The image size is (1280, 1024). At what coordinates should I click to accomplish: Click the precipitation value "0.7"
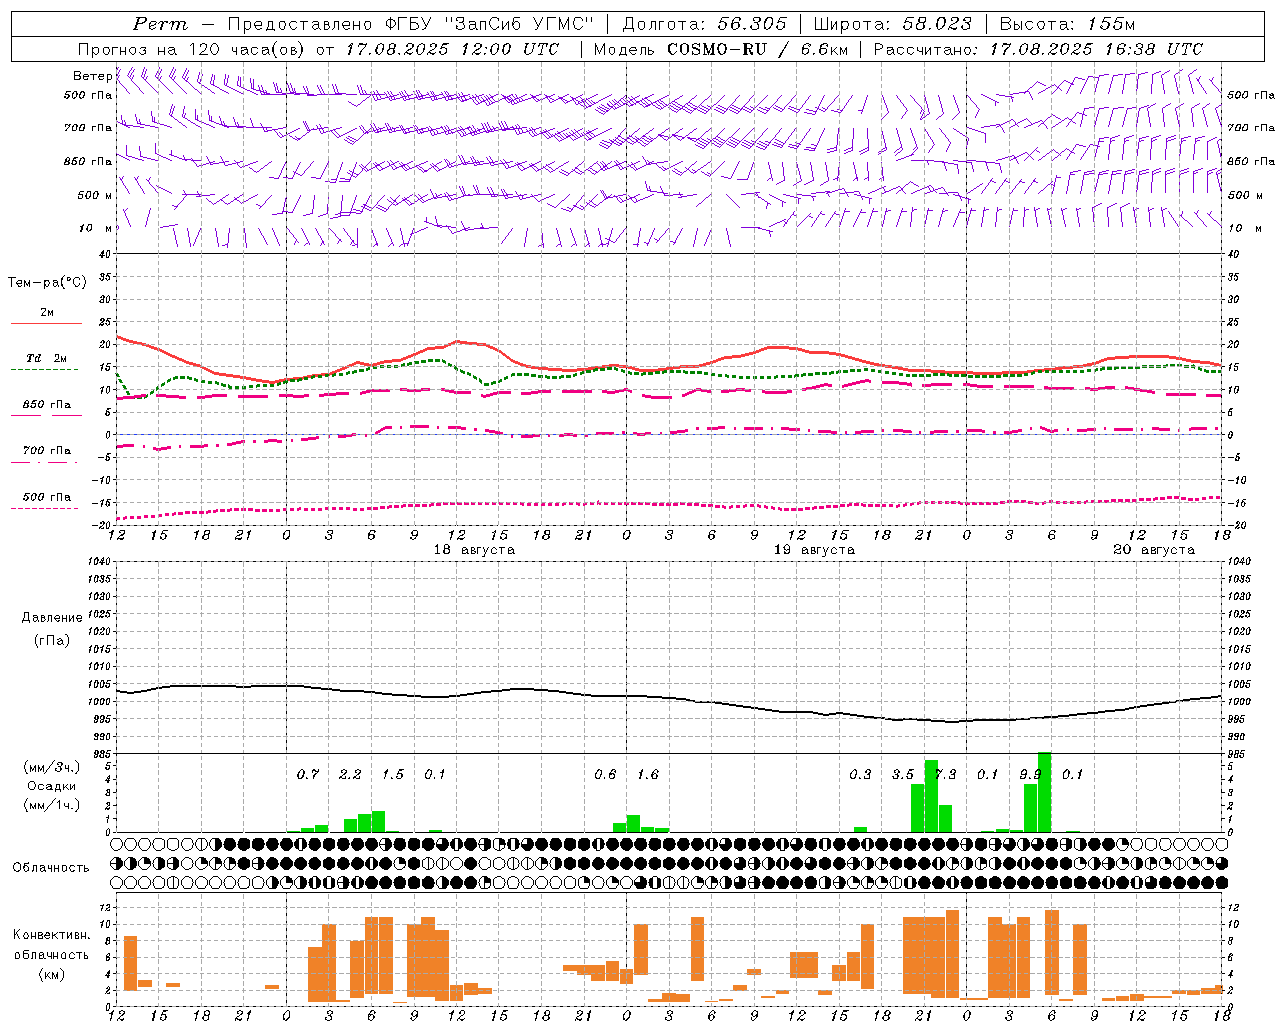point(308,774)
